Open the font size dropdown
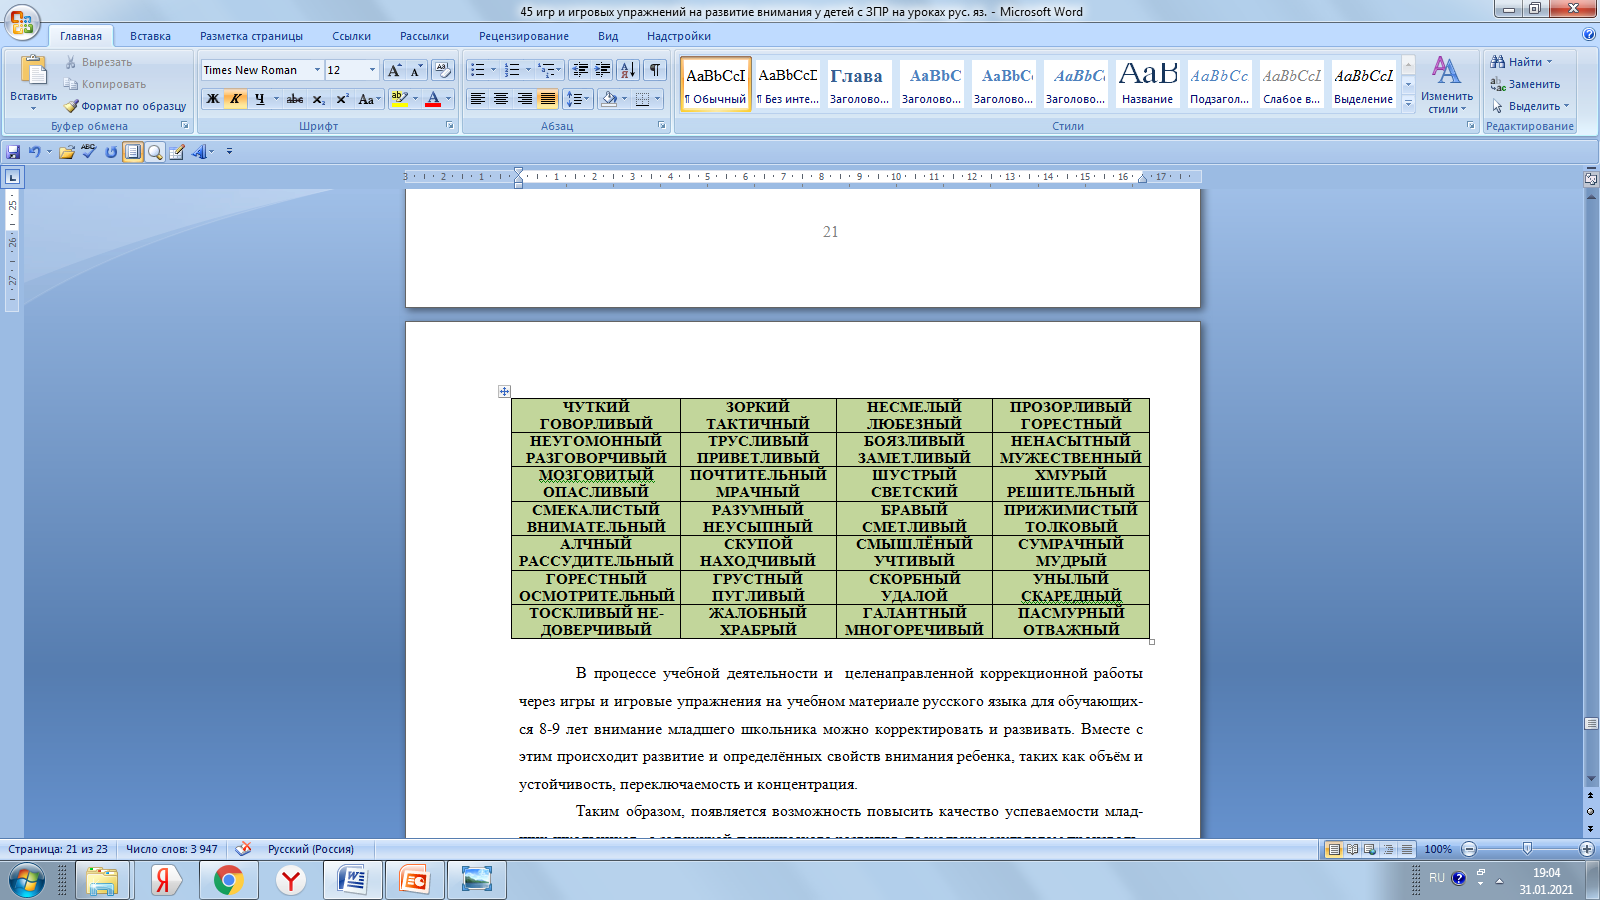Screen dimensions: 1600x900 click(372, 70)
